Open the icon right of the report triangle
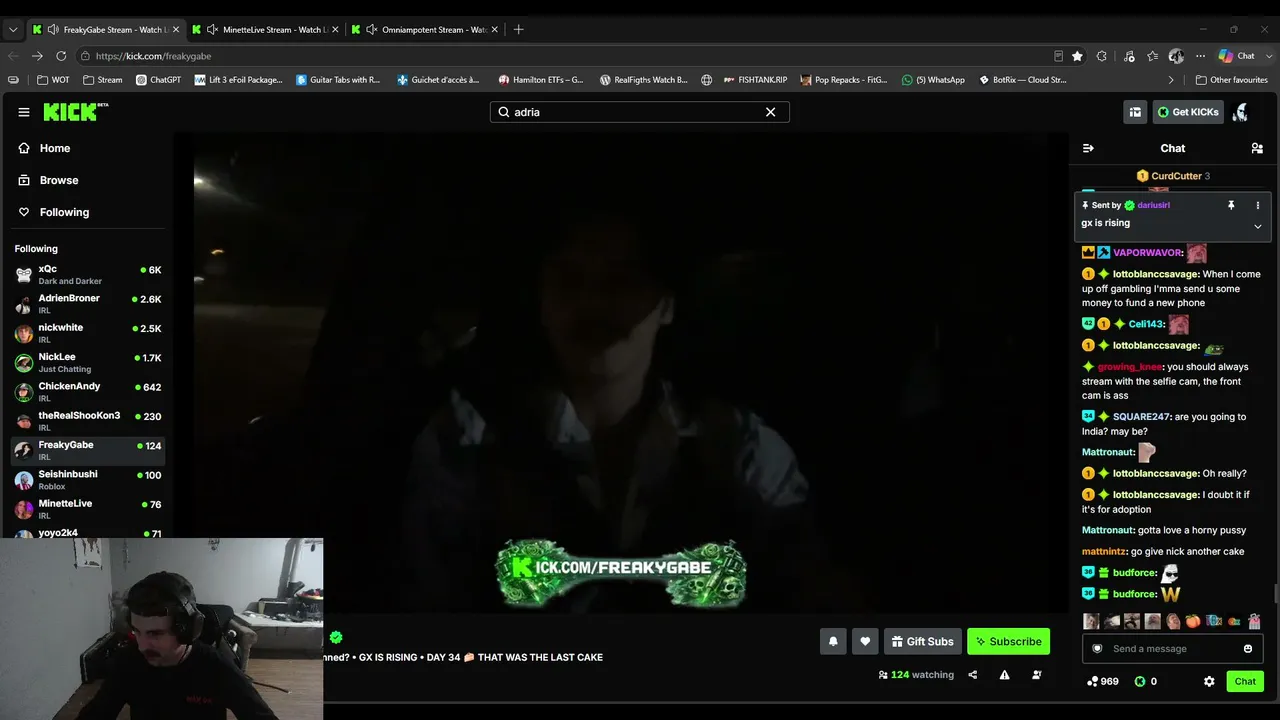1280x720 pixels. point(1036,675)
